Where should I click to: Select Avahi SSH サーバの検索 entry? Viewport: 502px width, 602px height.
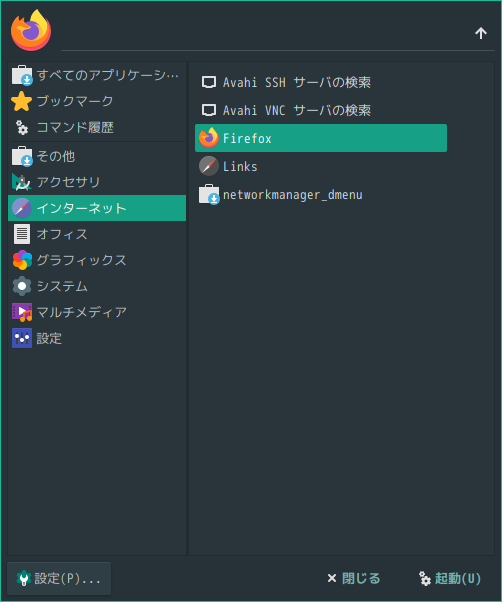tap(321, 82)
